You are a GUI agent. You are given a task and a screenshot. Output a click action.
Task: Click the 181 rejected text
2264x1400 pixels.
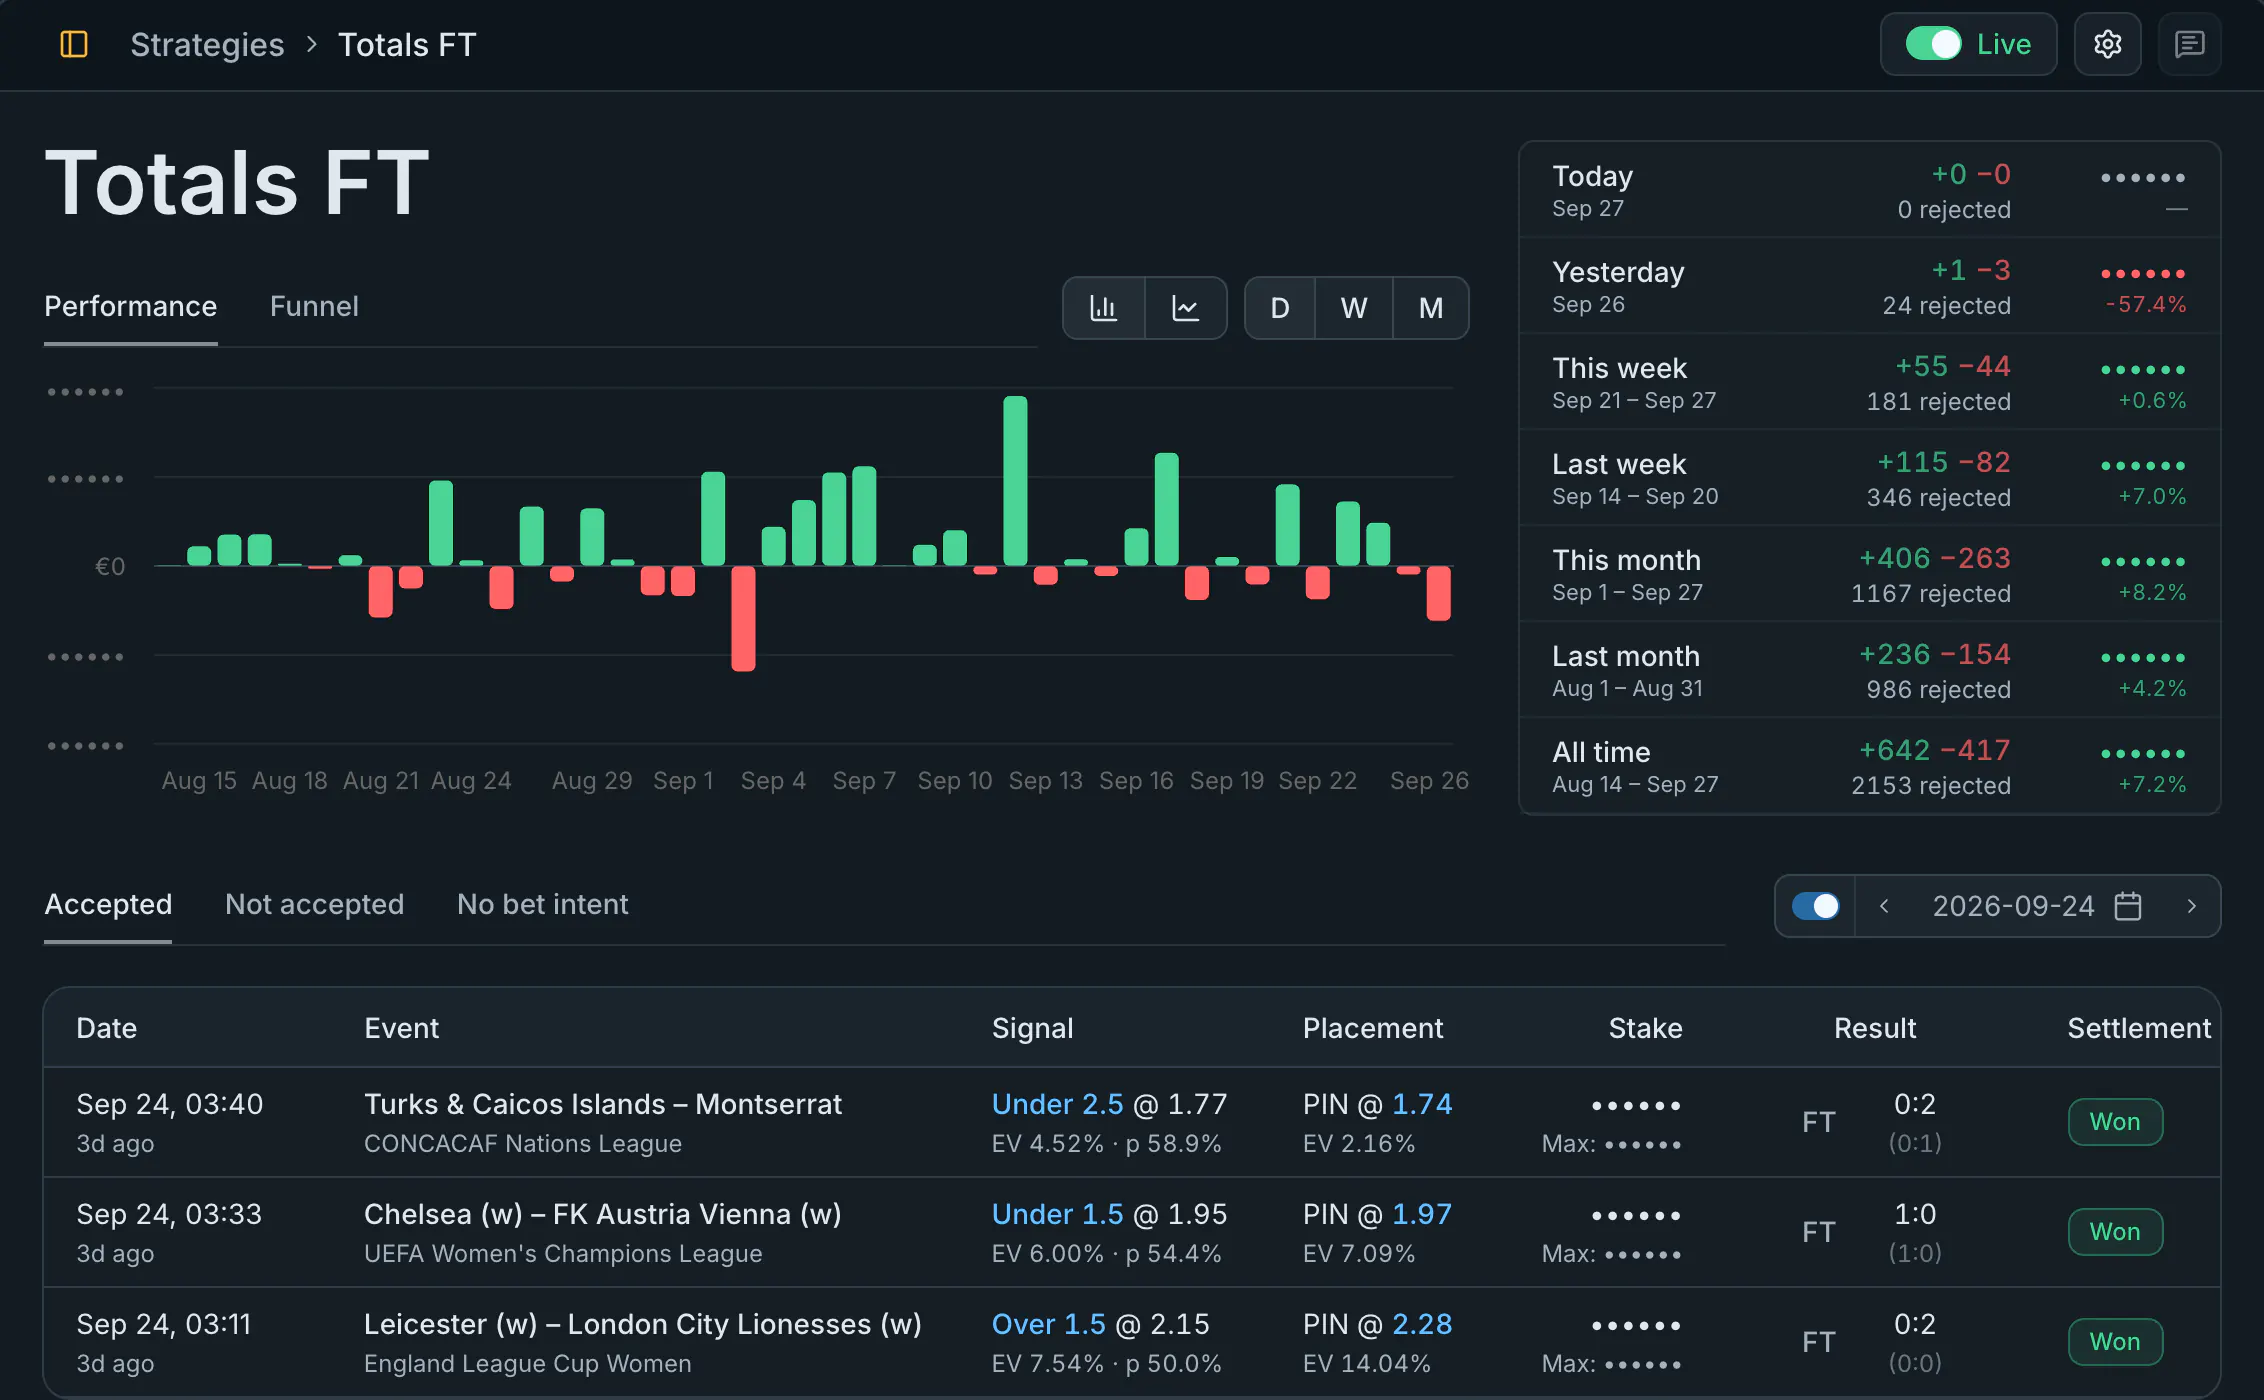(x=1938, y=402)
